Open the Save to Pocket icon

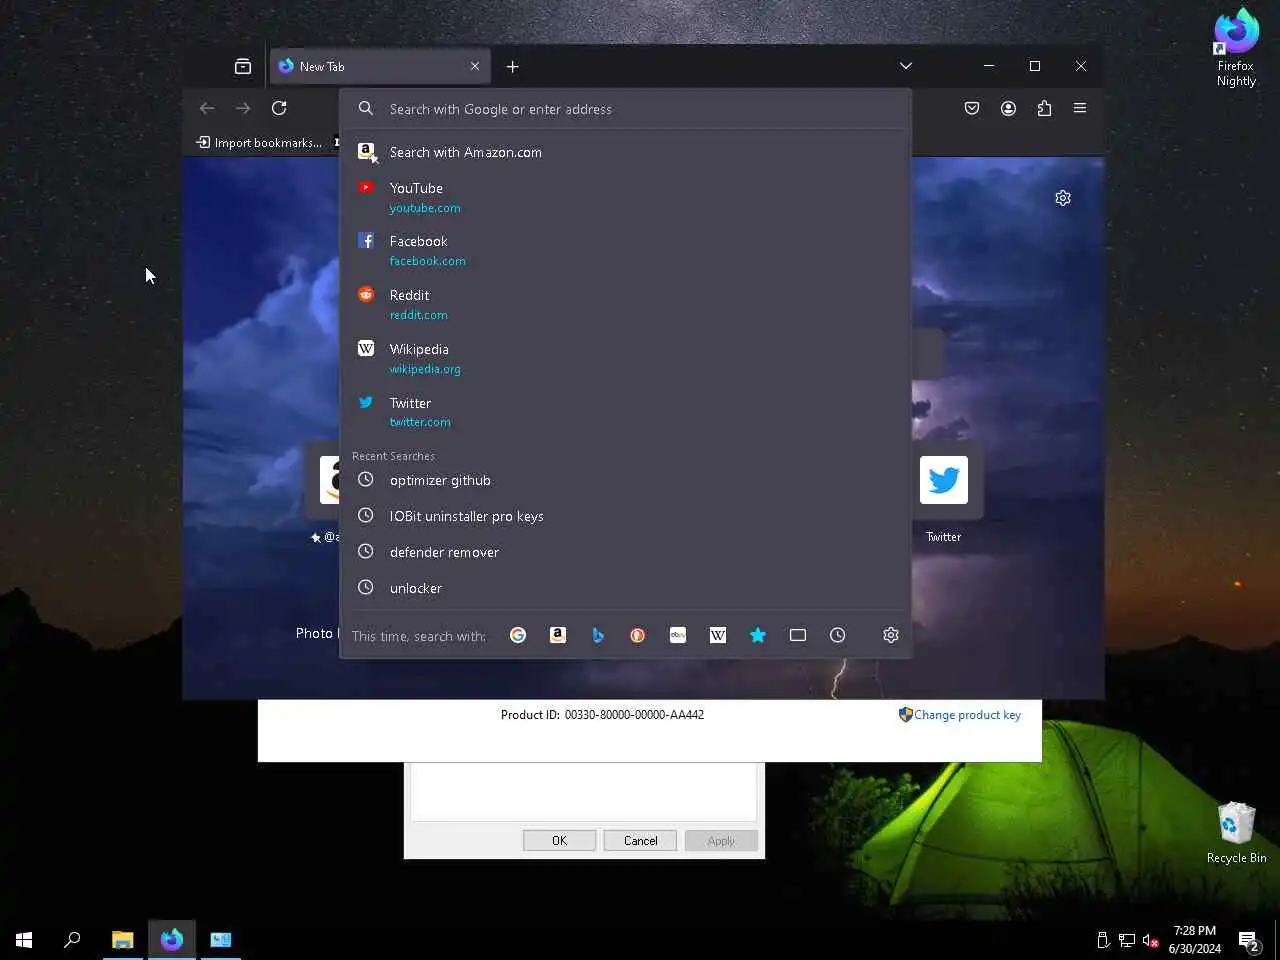(x=972, y=108)
